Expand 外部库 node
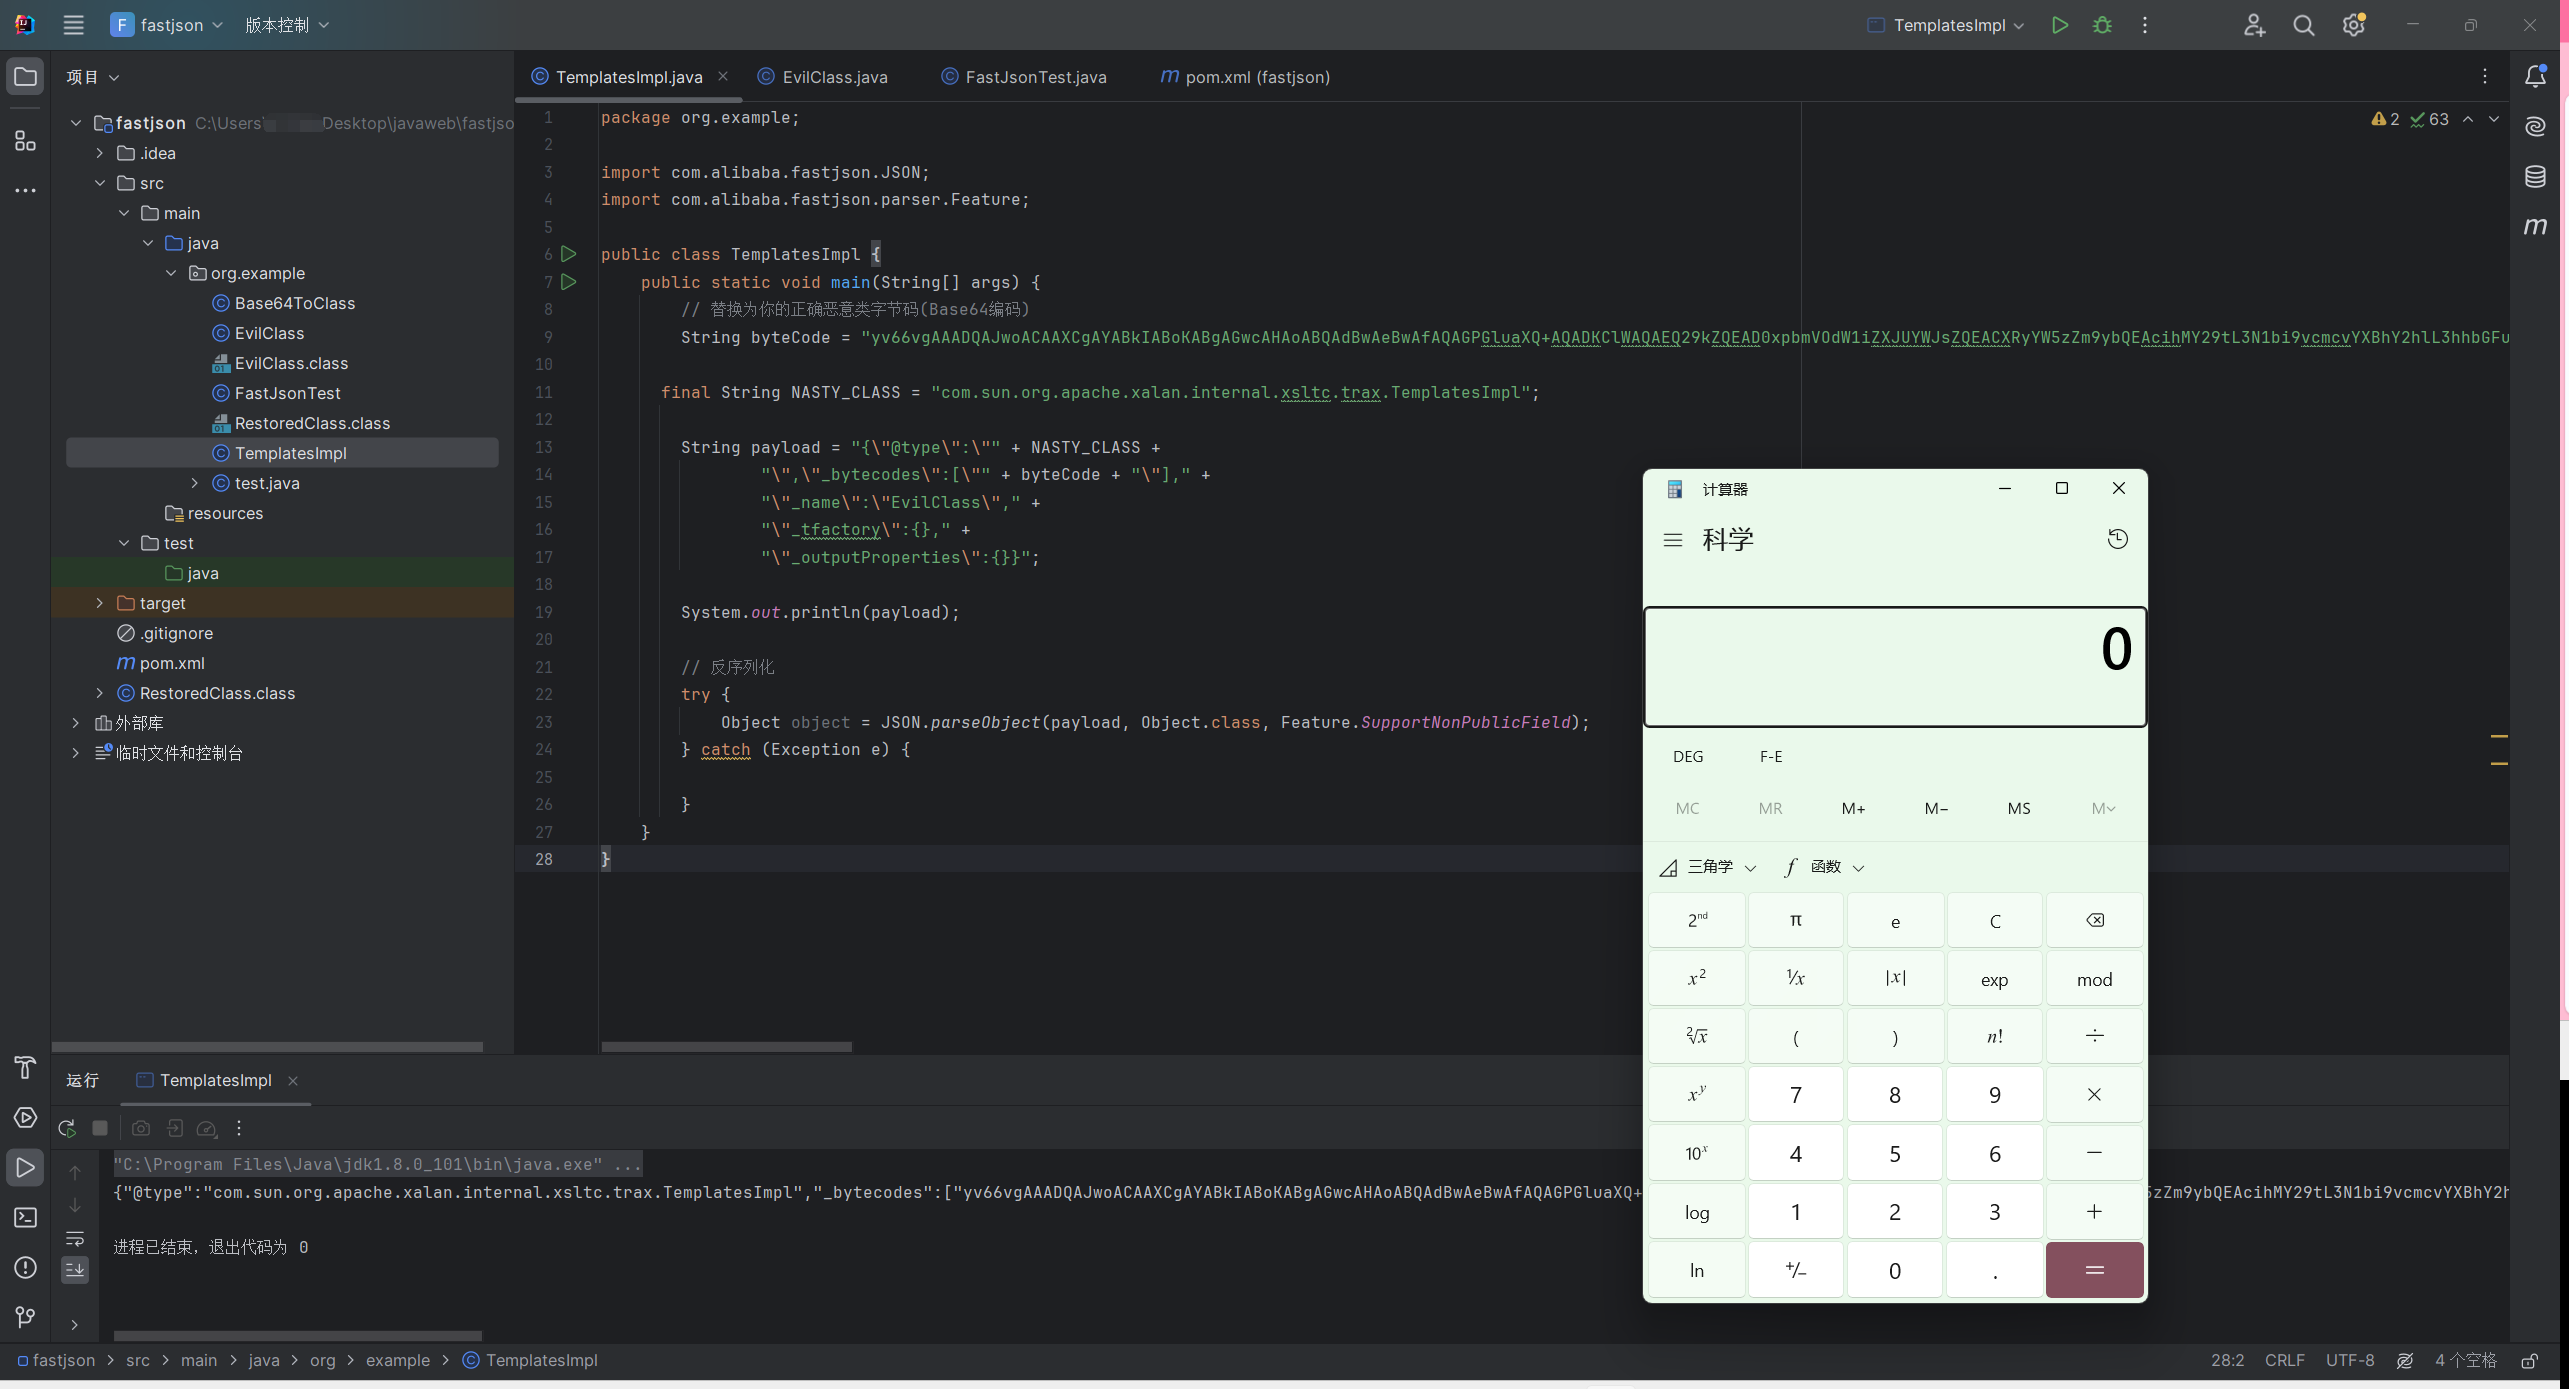Viewport: 2569px width, 1389px height. click(x=75, y=723)
